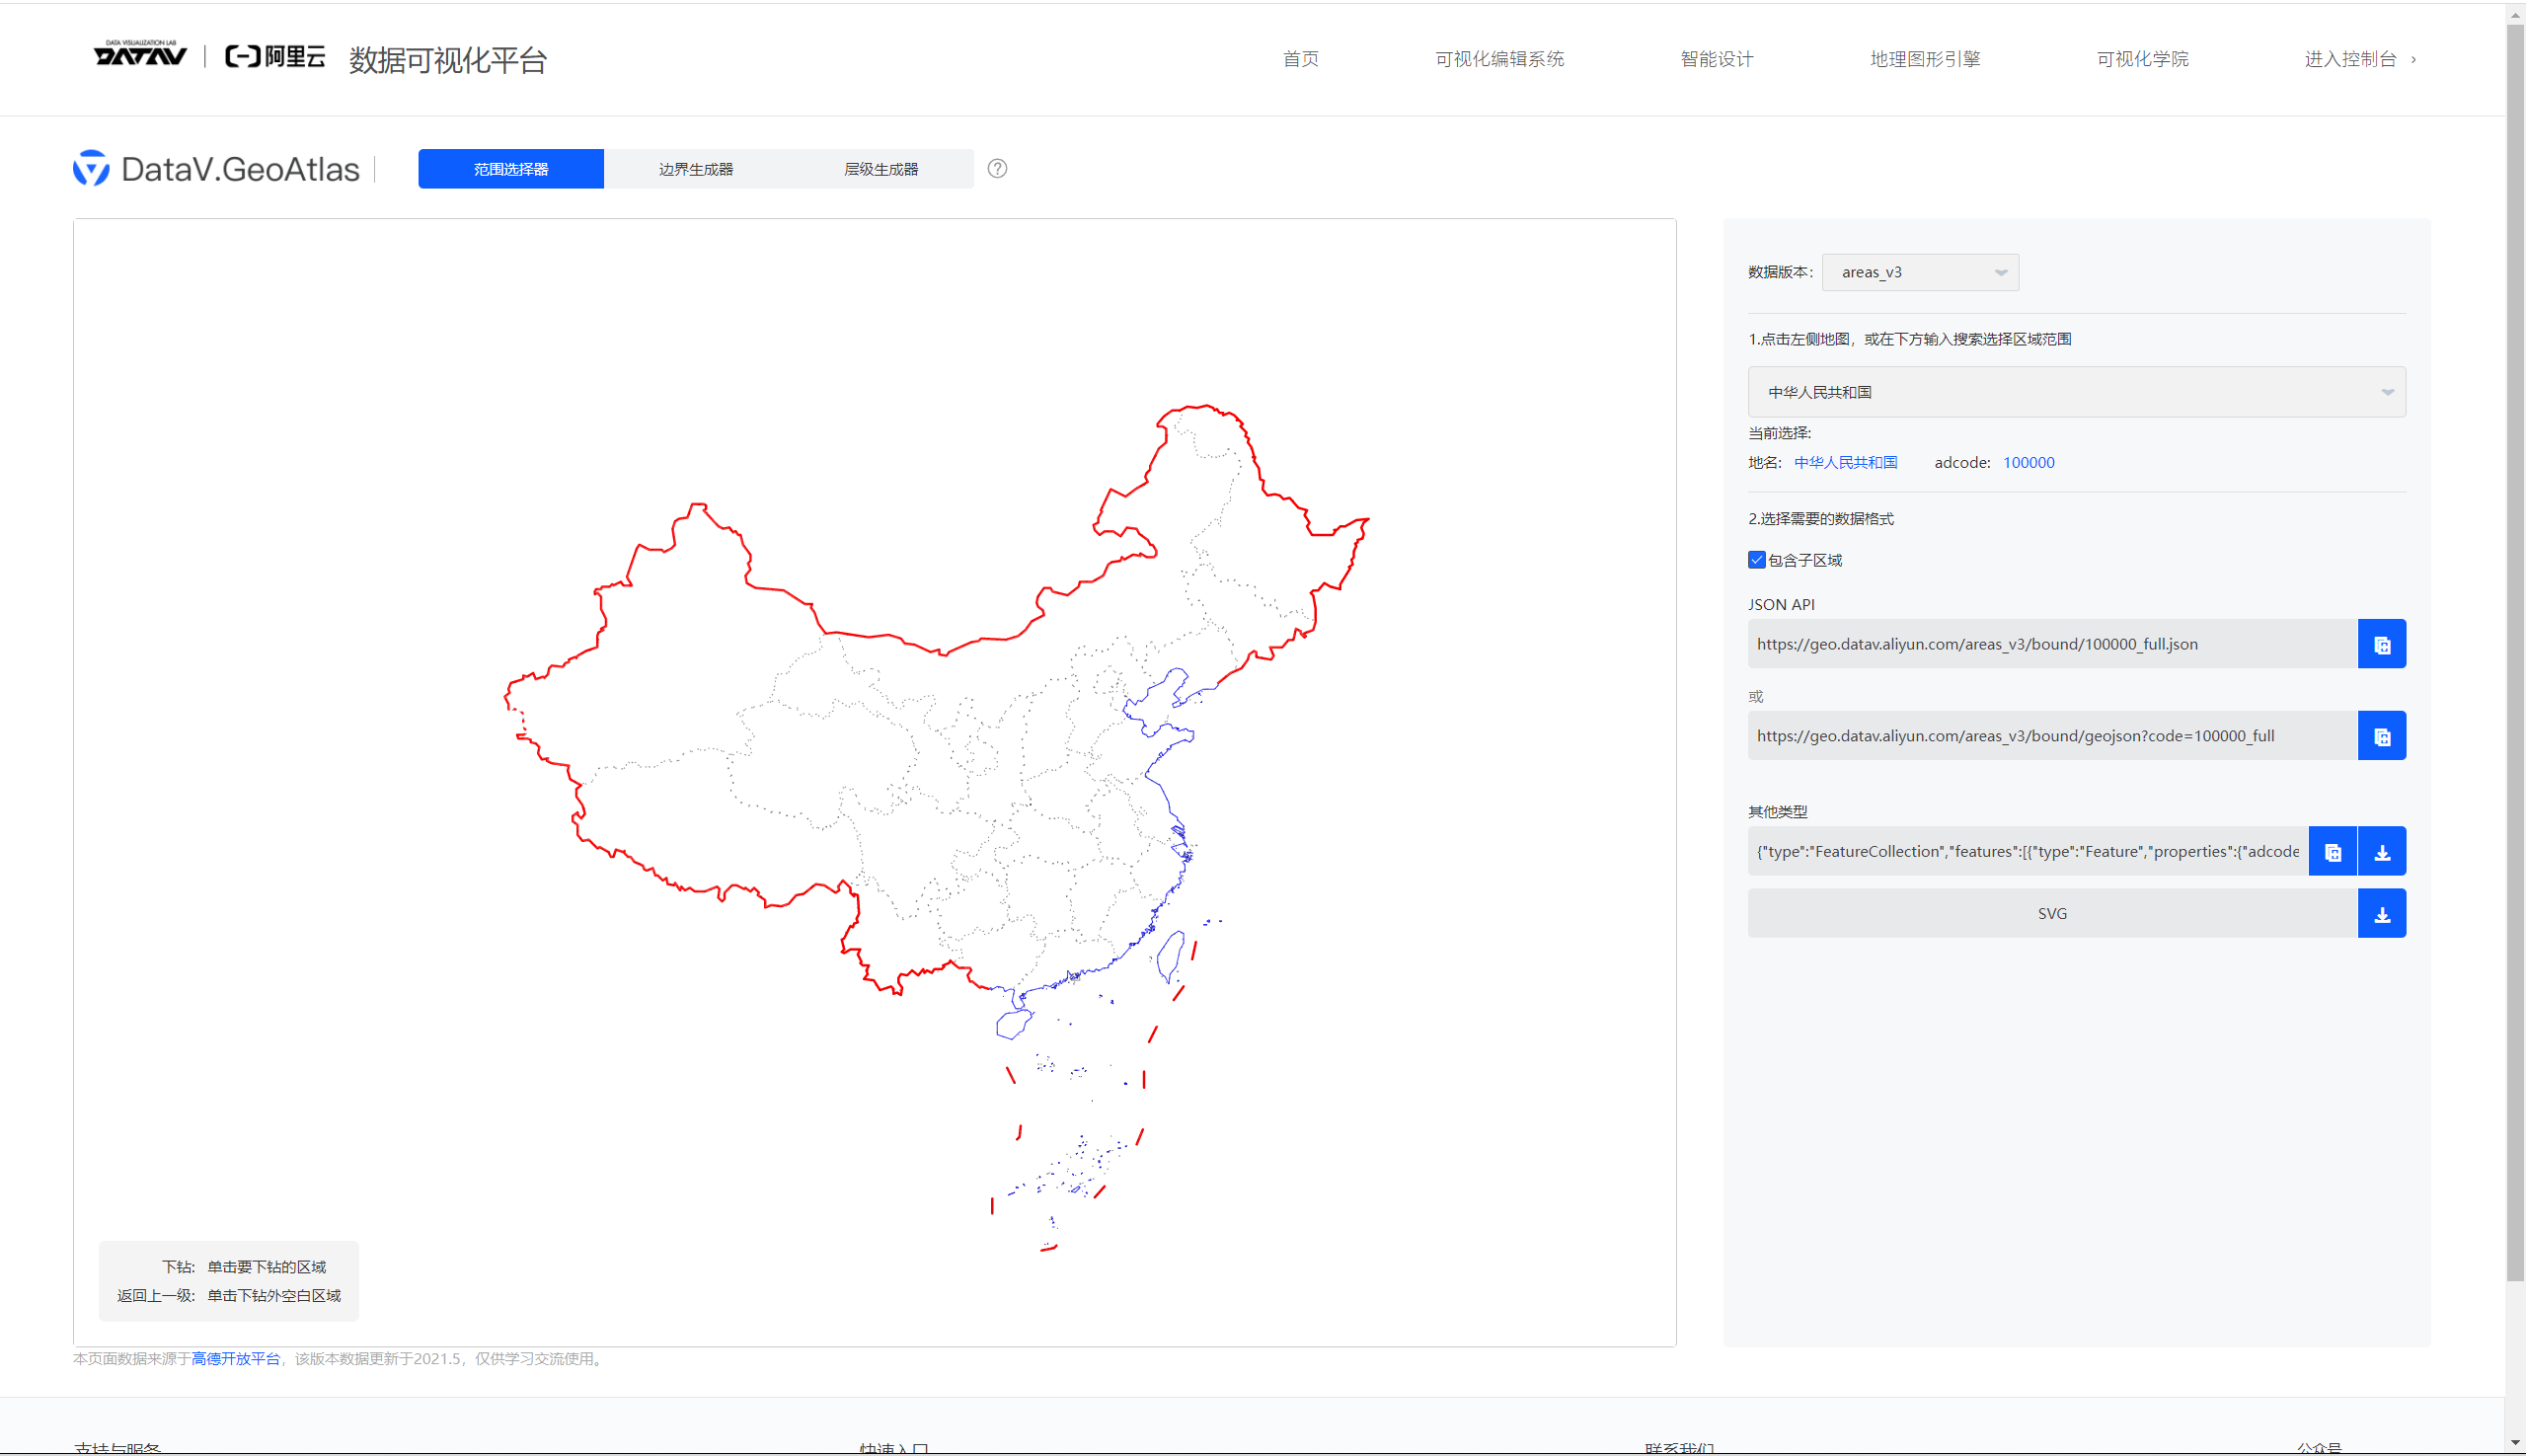Open the 地理图形引擎 menu
The image size is (2526, 1456).
[1923, 58]
